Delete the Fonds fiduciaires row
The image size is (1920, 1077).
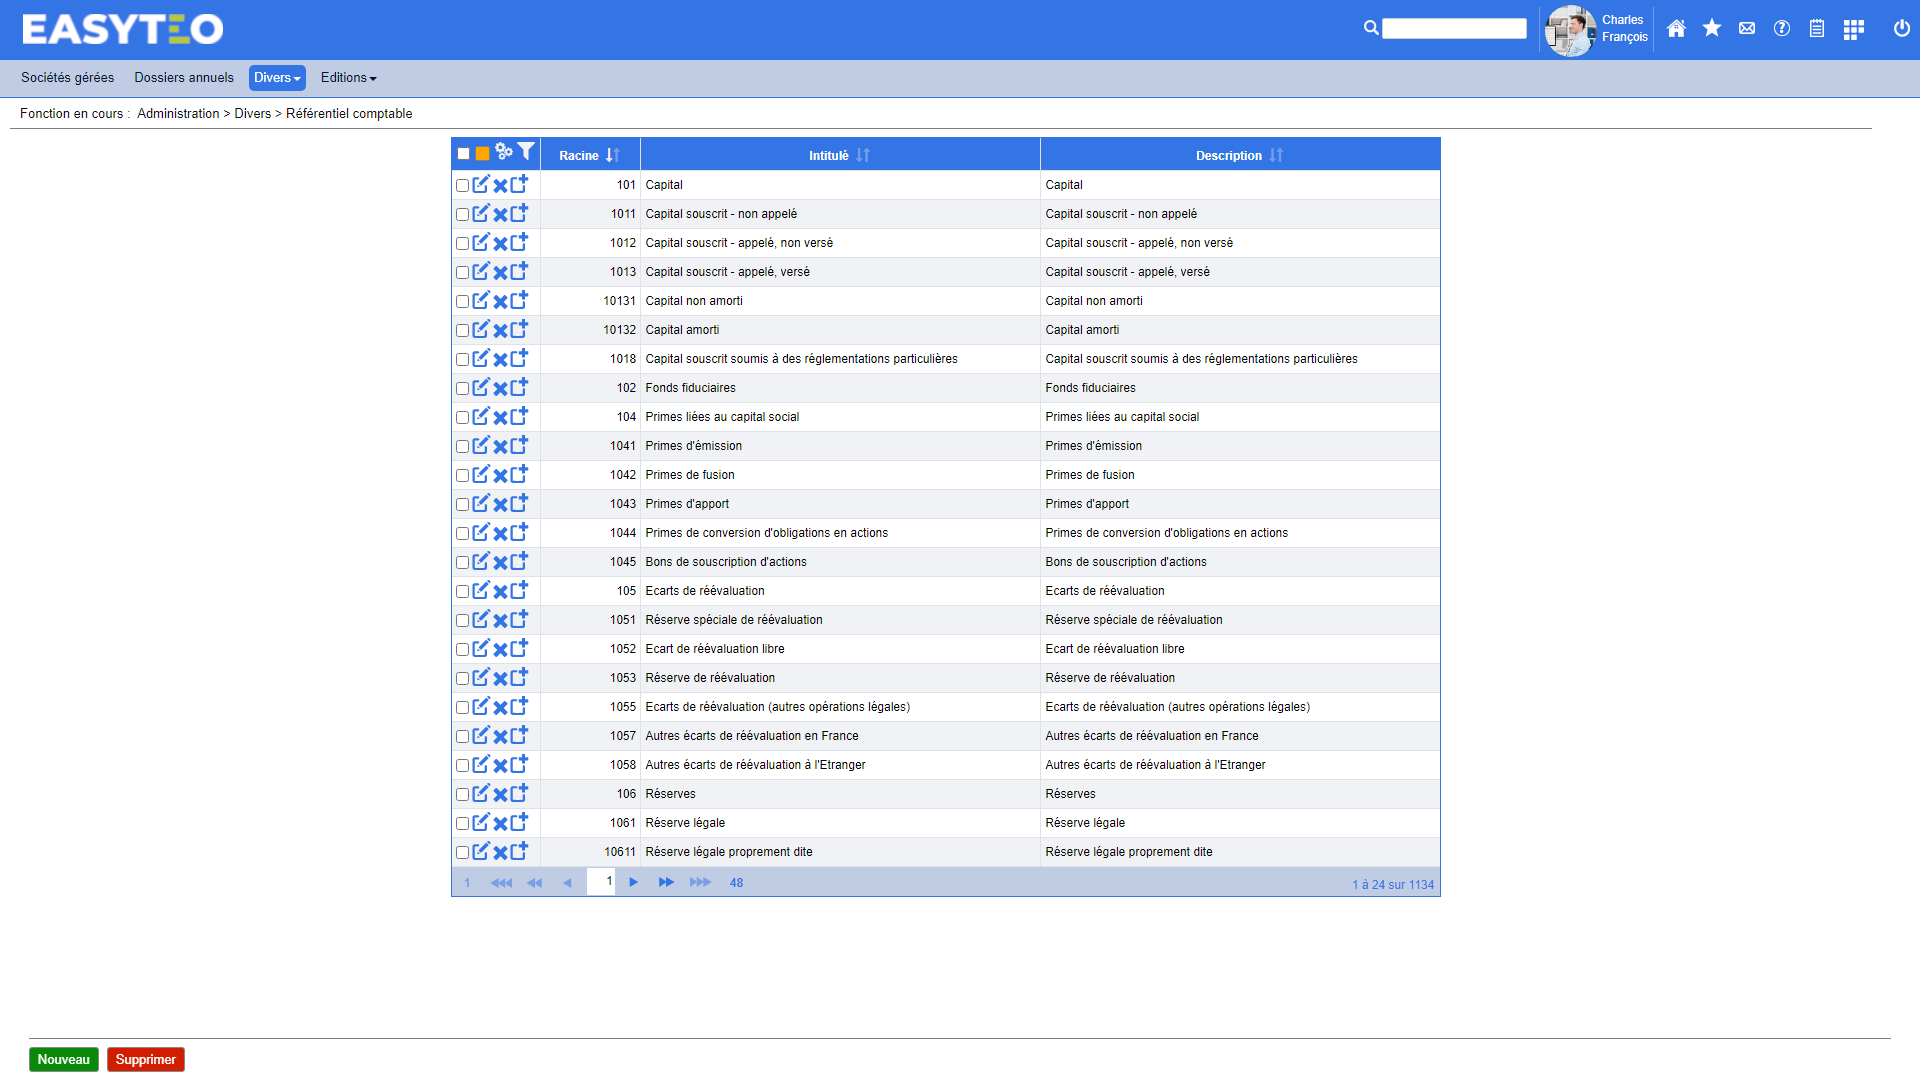[x=500, y=389]
